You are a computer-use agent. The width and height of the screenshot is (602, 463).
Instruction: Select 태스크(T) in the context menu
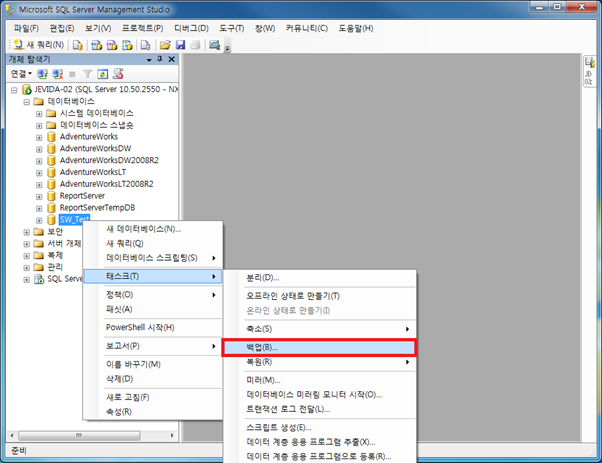pos(153,276)
